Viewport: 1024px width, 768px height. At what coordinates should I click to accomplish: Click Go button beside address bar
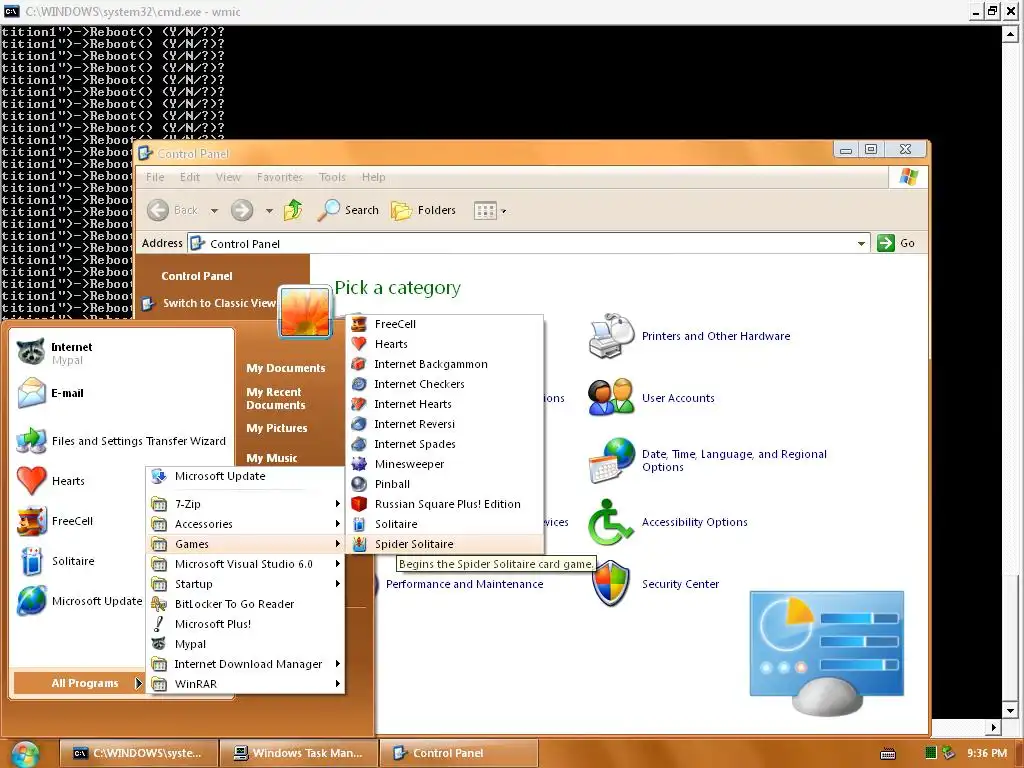896,243
